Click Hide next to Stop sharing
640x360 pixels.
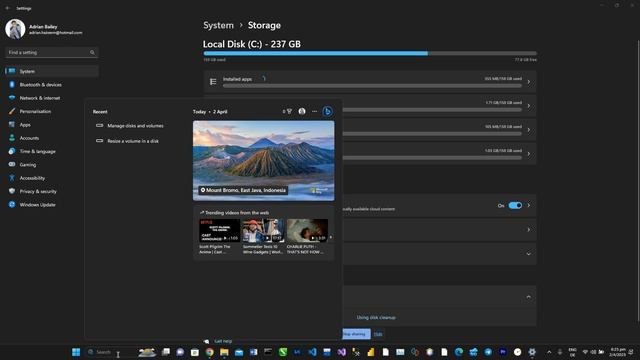tap(378, 334)
